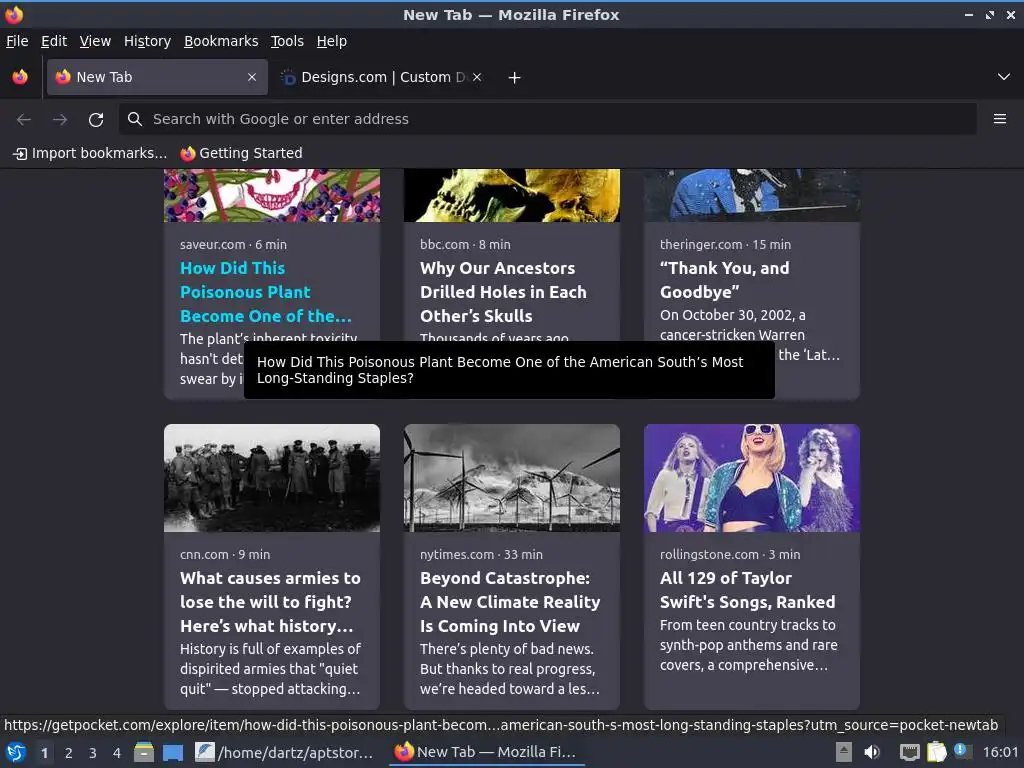Click the climate article description text
The width and height of the screenshot is (1024, 768).
509,669
